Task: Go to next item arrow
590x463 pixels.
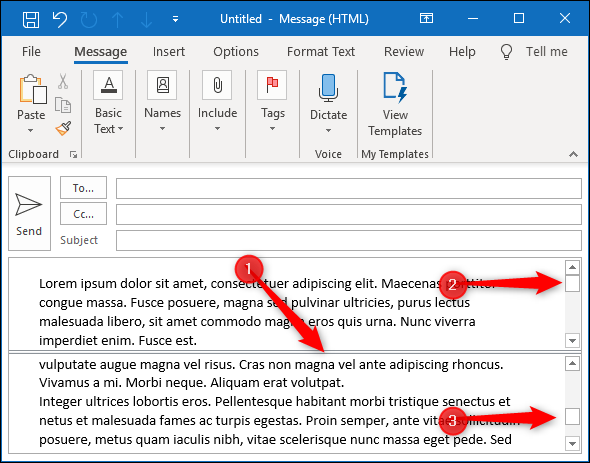Action: pos(146,19)
